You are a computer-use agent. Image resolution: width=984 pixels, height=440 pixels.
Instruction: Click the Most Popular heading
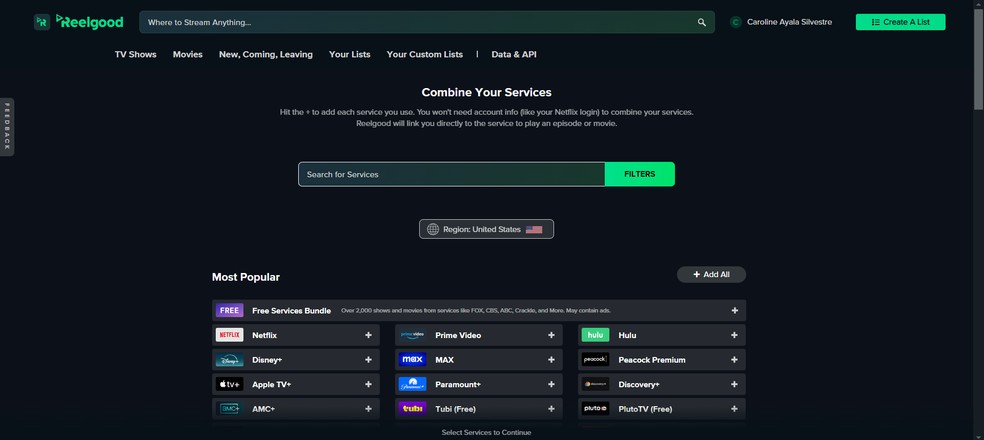click(246, 277)
